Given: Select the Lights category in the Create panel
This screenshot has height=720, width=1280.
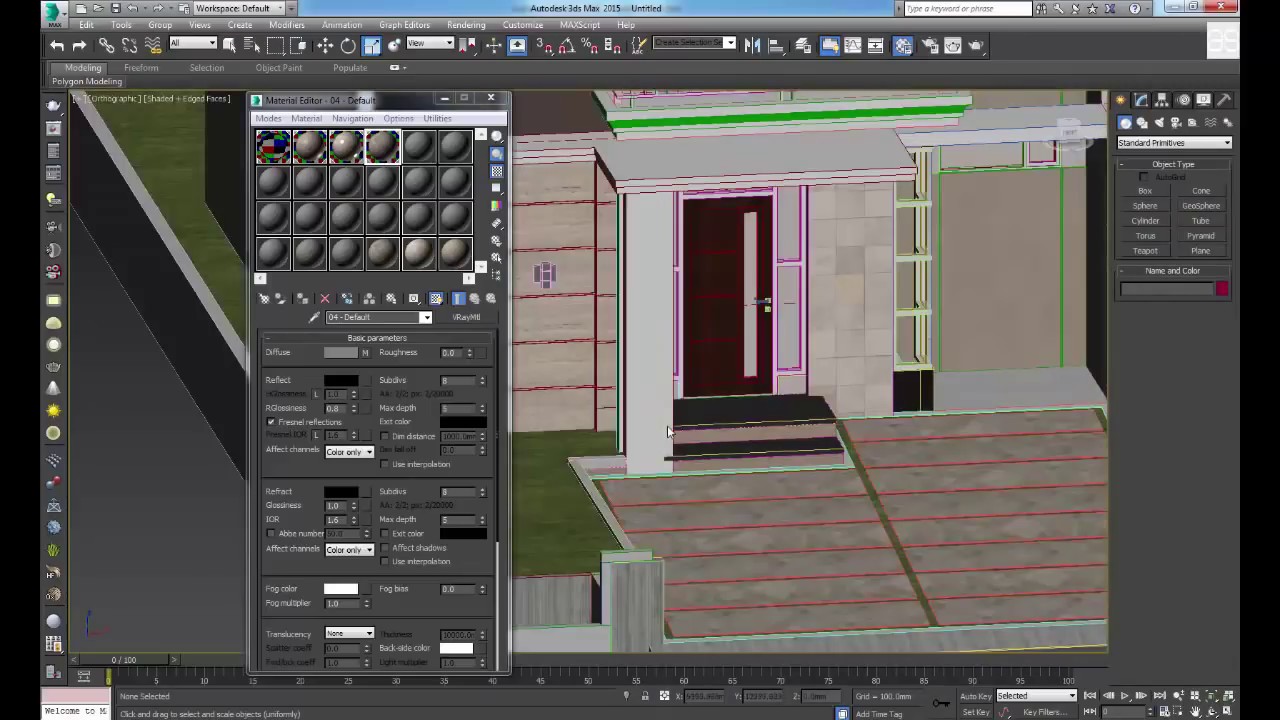Looking at the screenshot, I should point(1159,123).
